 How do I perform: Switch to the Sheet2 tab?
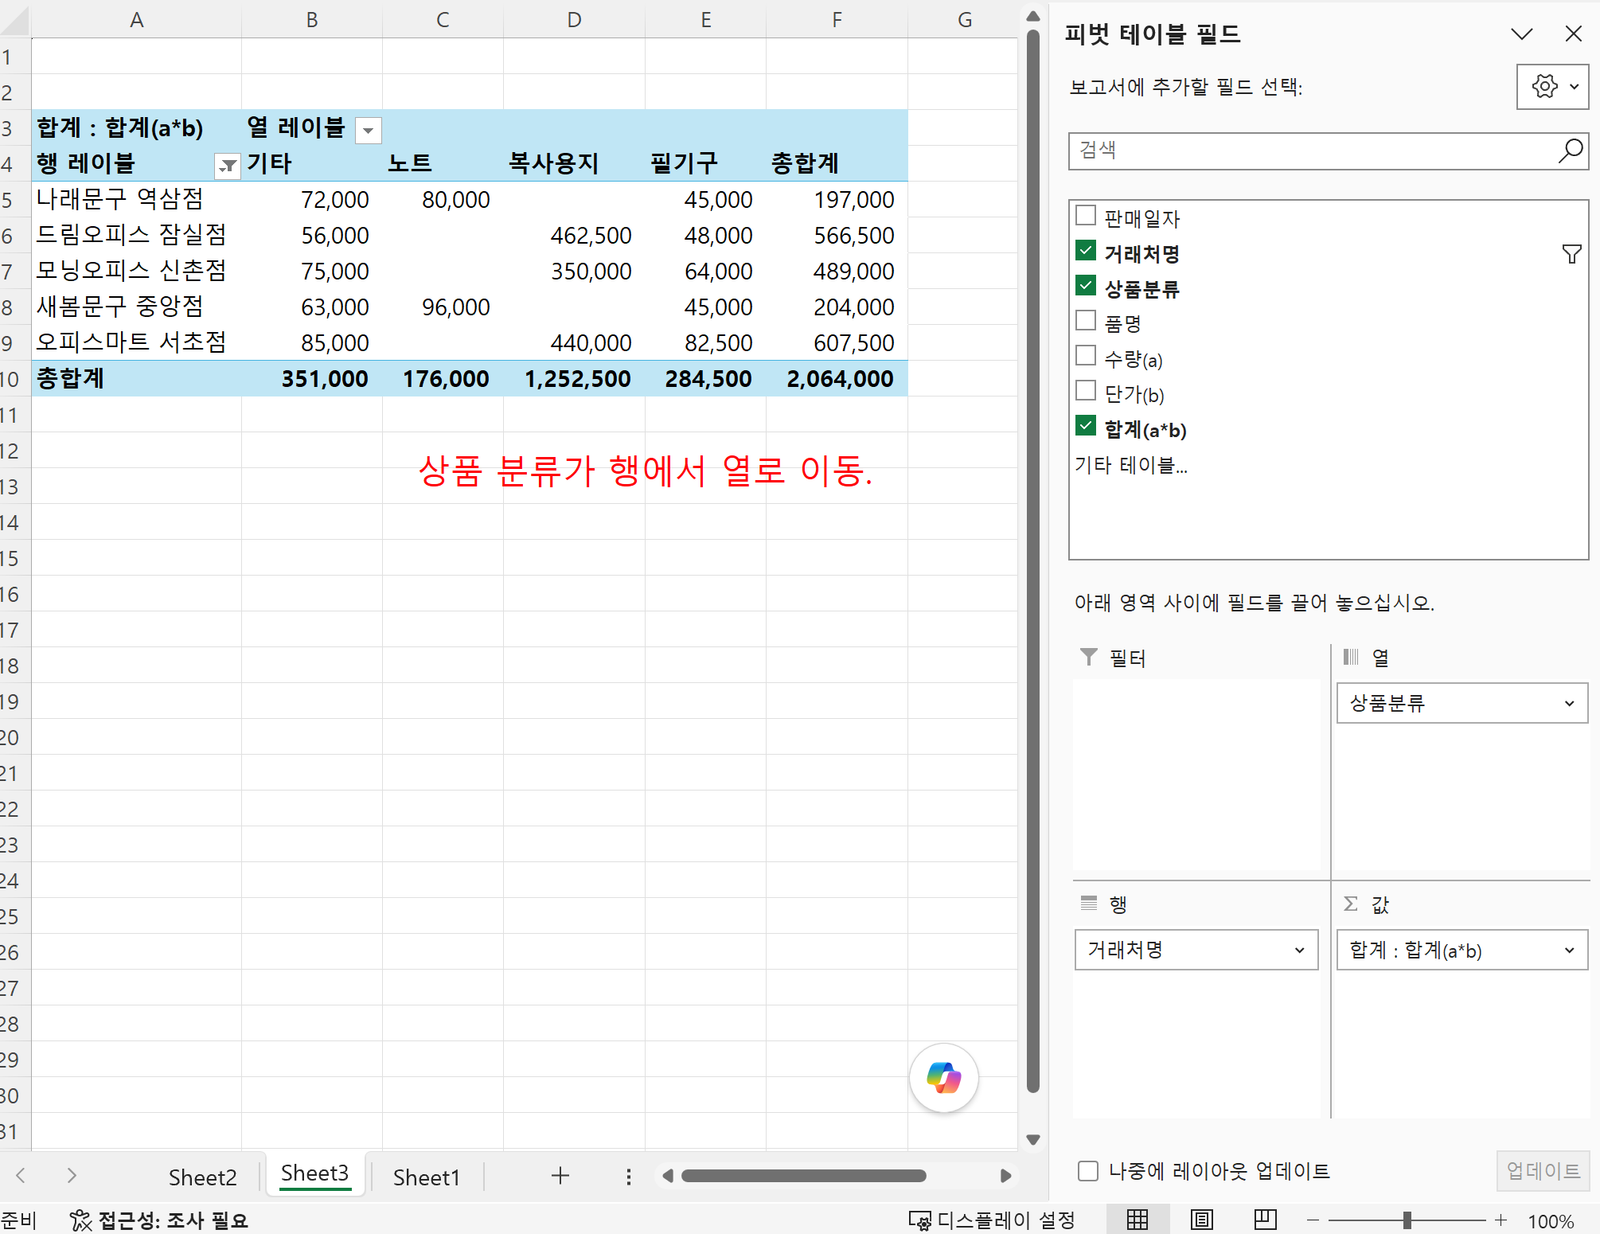[203, 1177]
